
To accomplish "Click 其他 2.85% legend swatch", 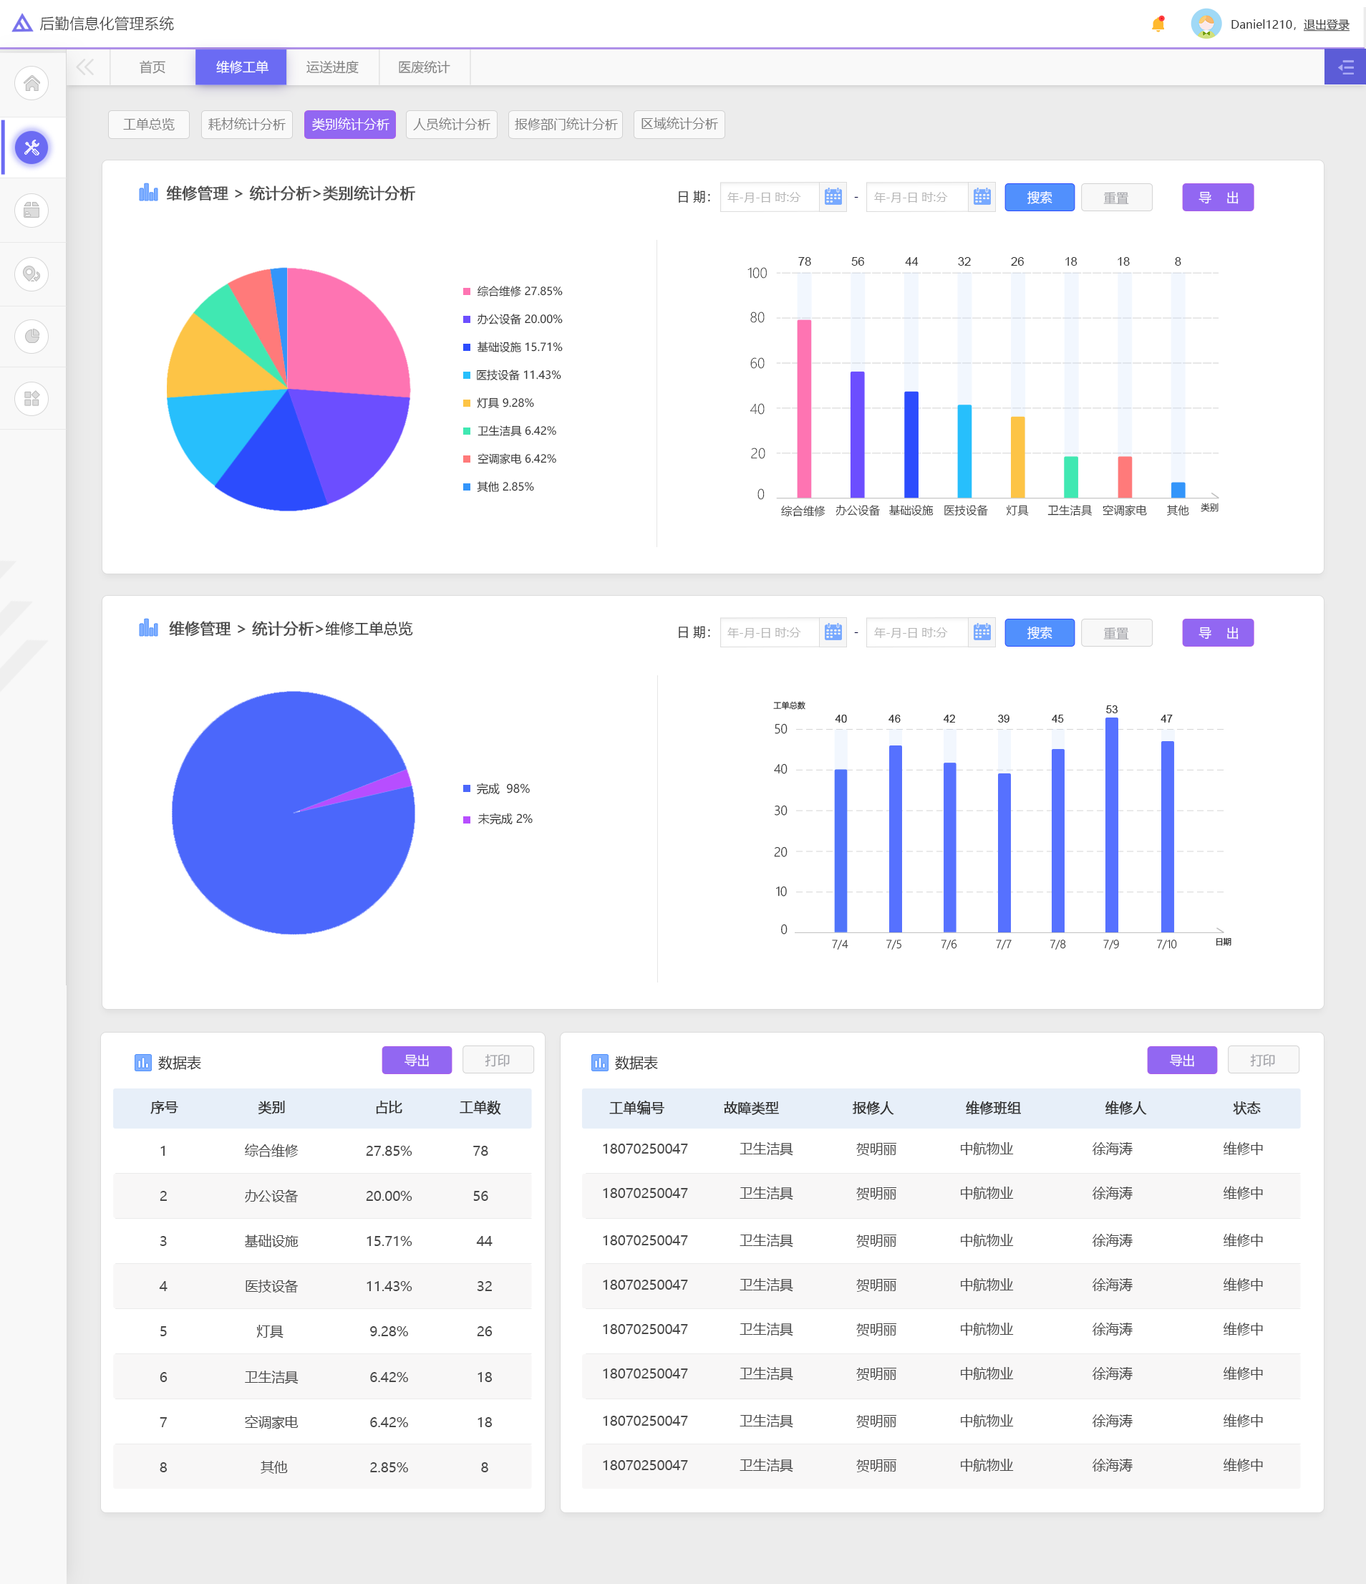I will coord(466,487).
